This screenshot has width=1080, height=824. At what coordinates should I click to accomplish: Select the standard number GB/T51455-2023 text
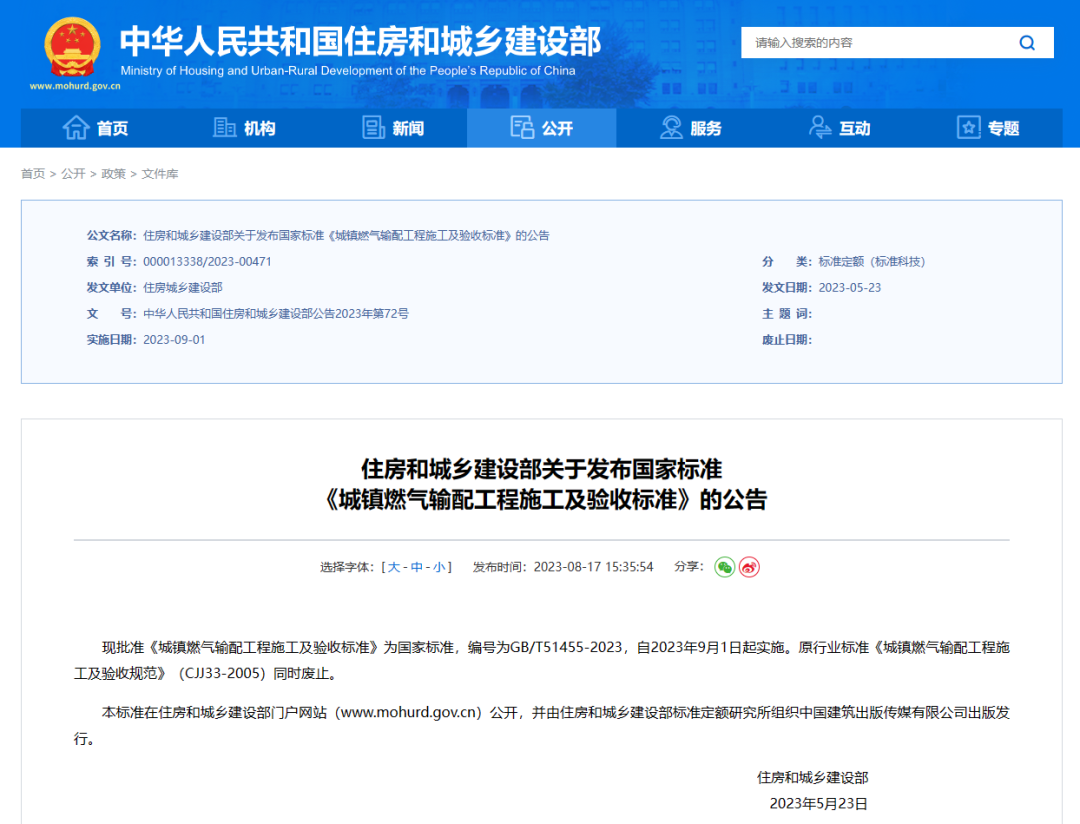(566, 647)
